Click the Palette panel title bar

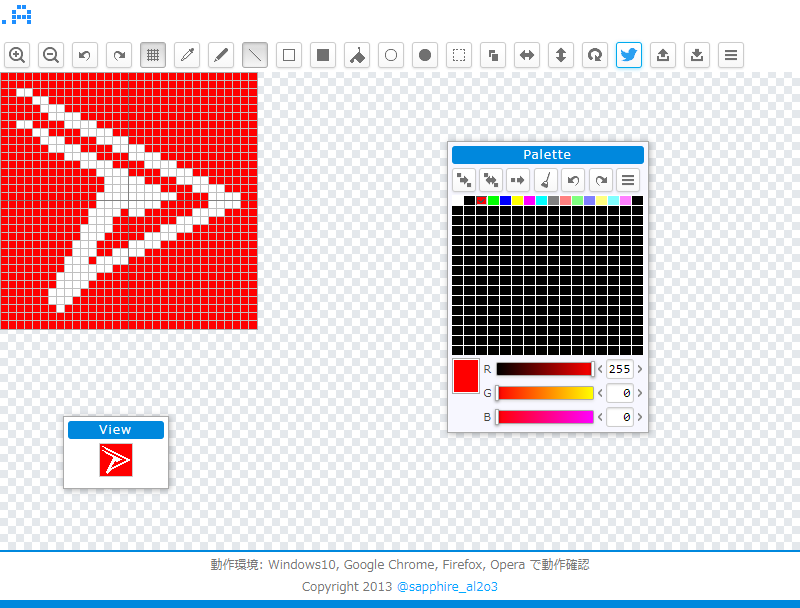point(547,155)
